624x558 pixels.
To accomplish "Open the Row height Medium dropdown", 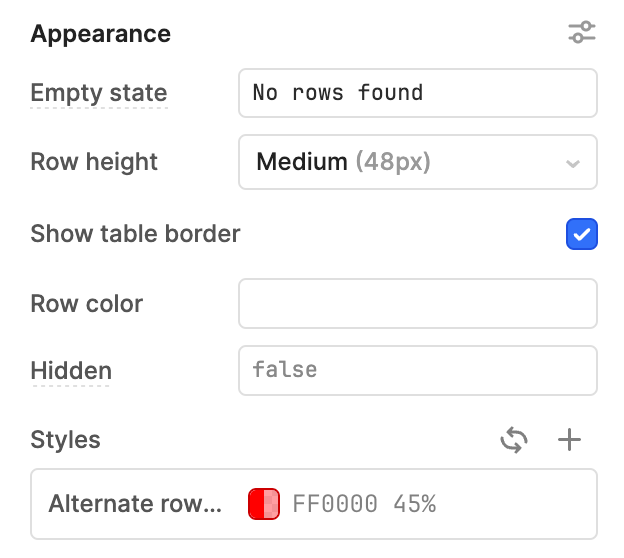I will pyautogui.click(x=418, y=162).
